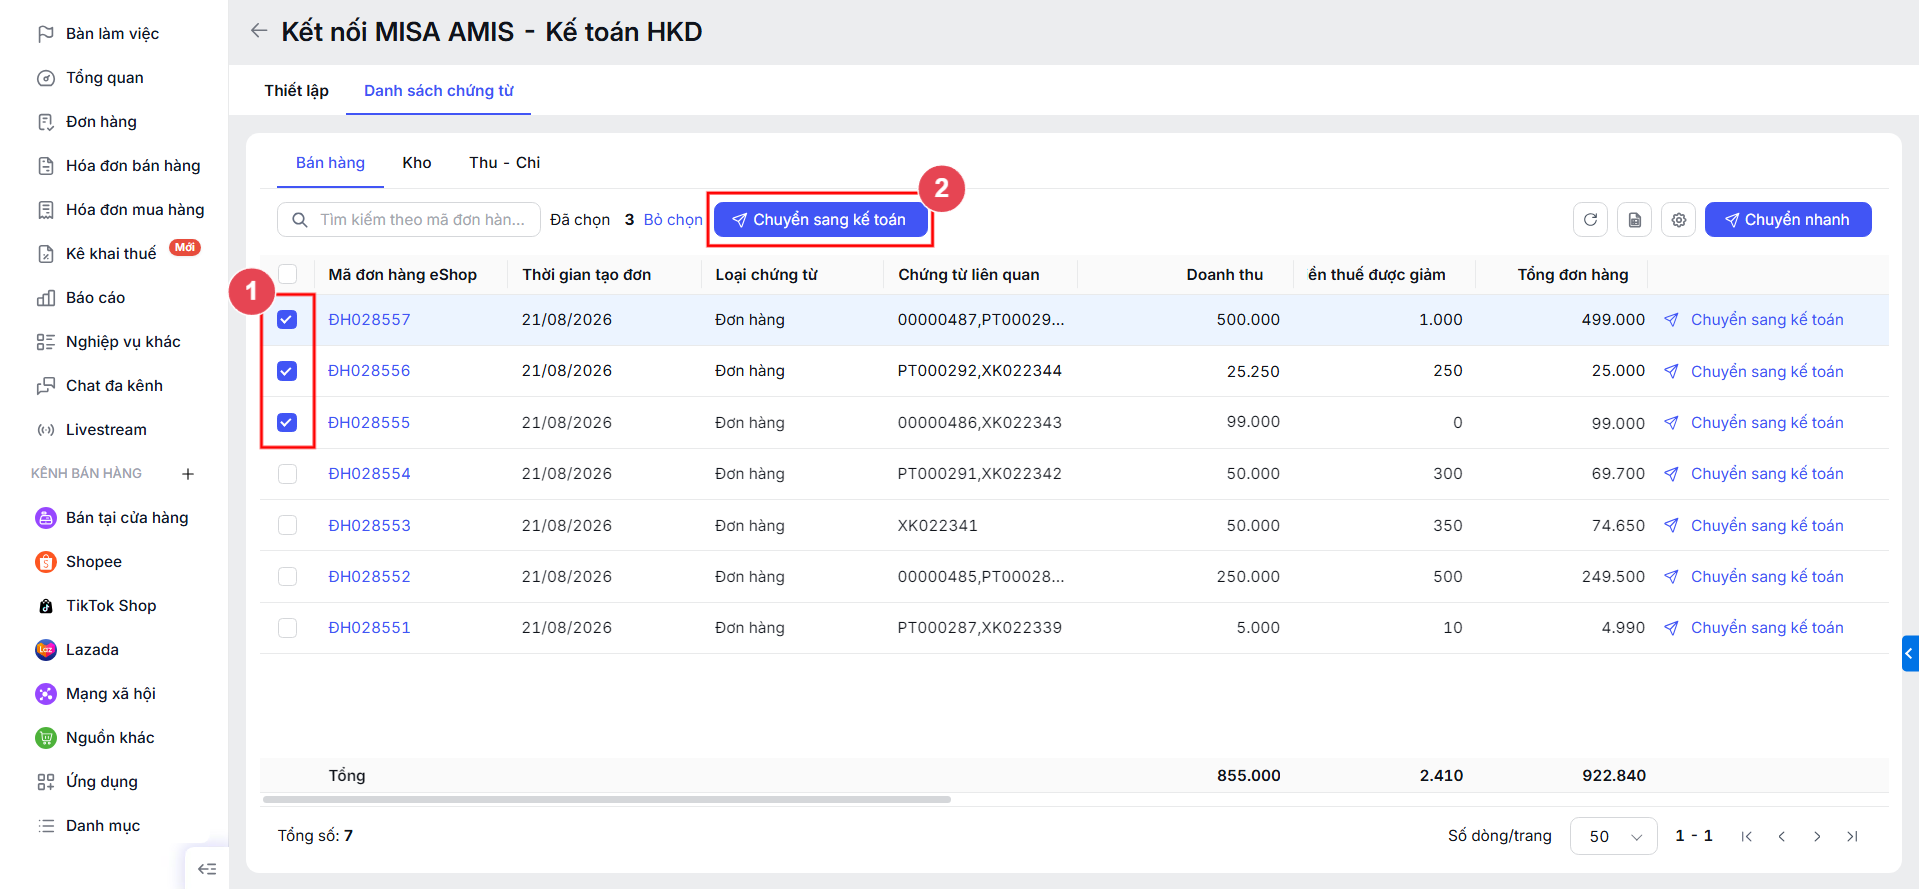Screen dimensions: 1919x889
Task: Switch to the Kho tab
Action: tap(417, 162)
